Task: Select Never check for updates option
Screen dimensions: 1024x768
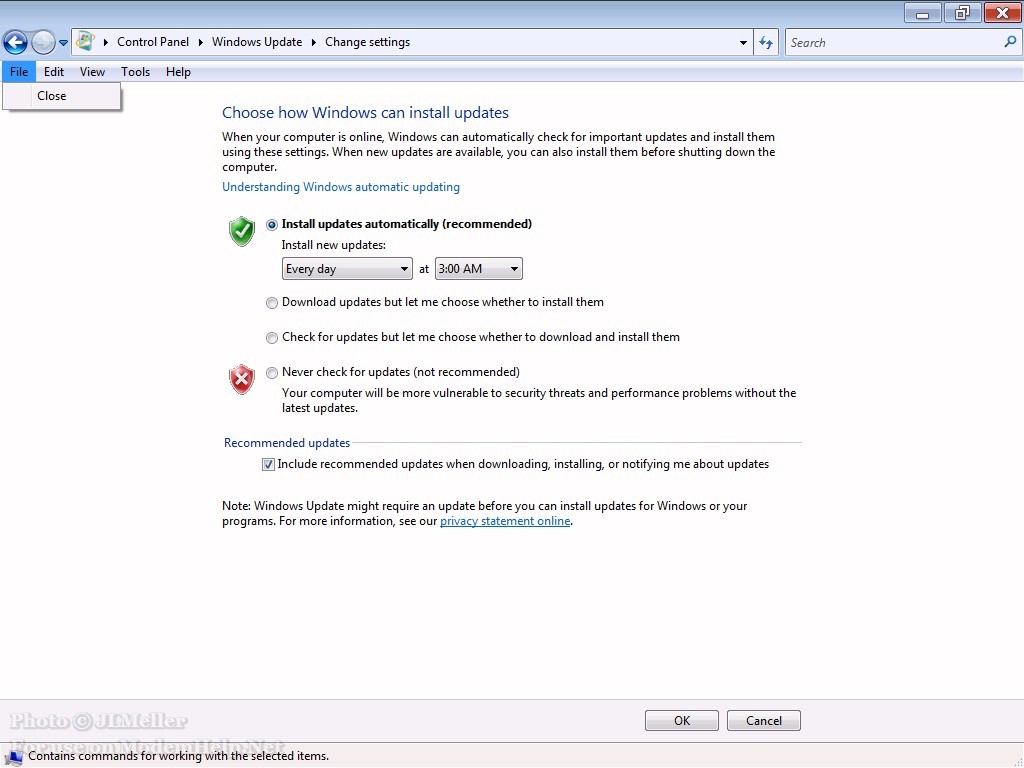Action: (272, 373)
